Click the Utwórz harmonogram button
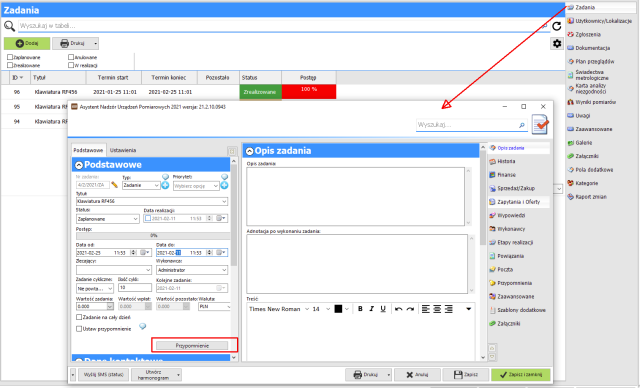The image size is (640, 388). pyautogui.click(x=154, y=375)
